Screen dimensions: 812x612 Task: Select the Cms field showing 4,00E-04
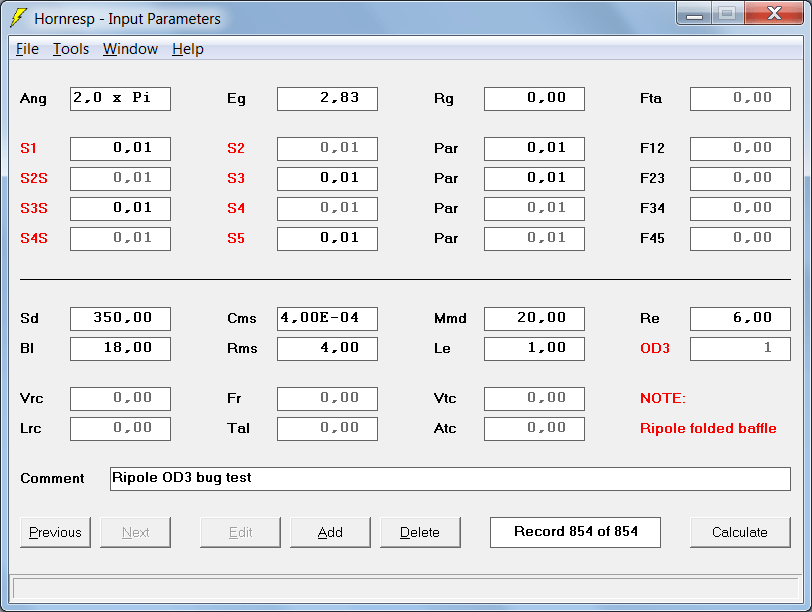point(327,319)
